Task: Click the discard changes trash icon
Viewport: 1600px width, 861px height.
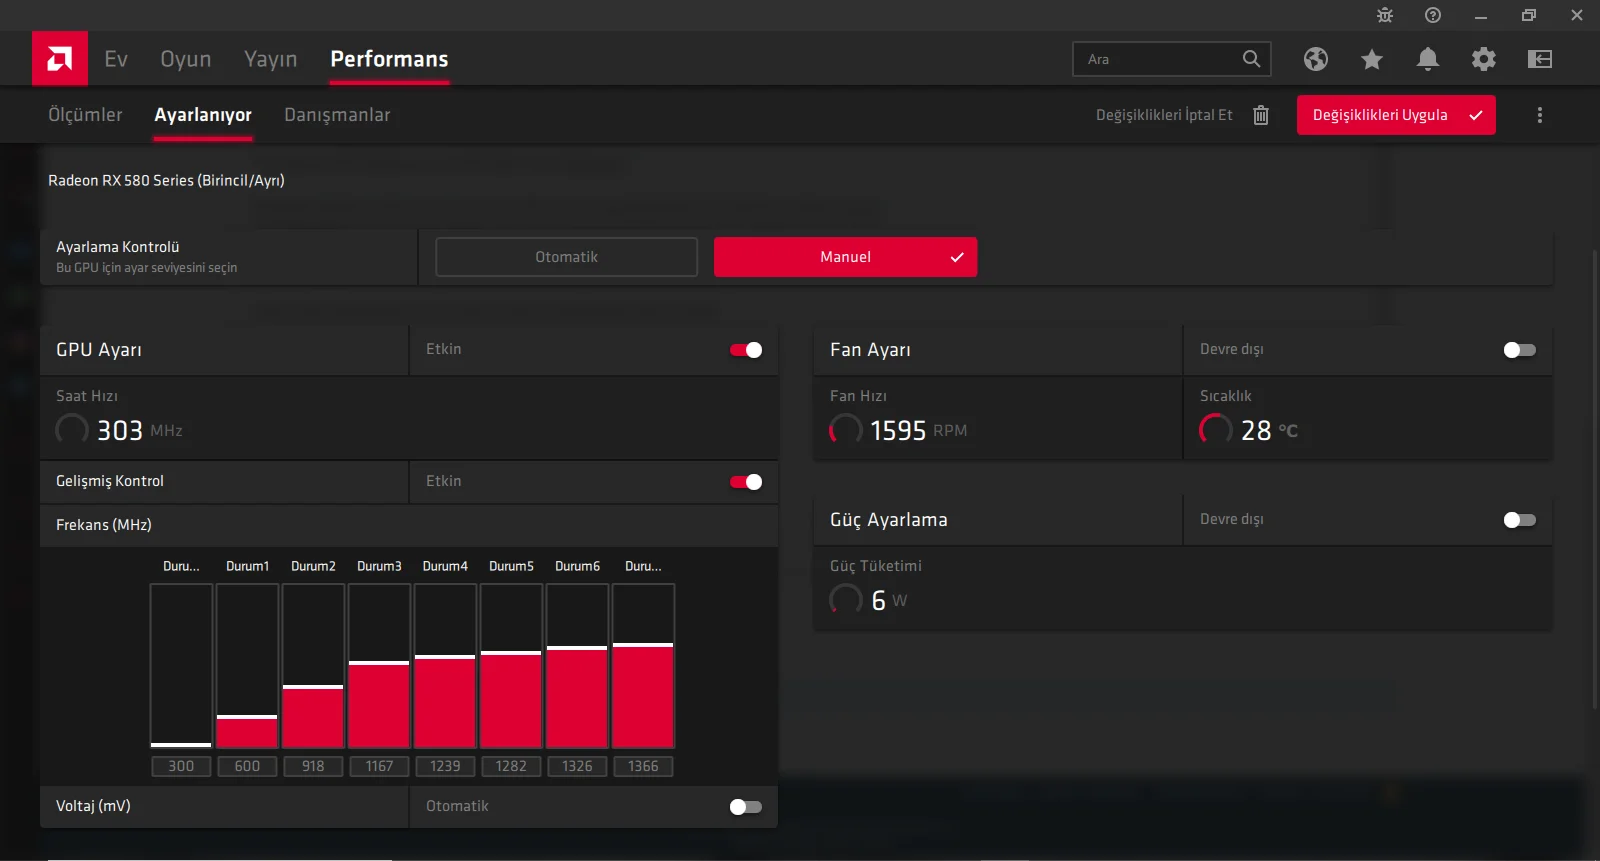Action: click(x=1261, y=115)
